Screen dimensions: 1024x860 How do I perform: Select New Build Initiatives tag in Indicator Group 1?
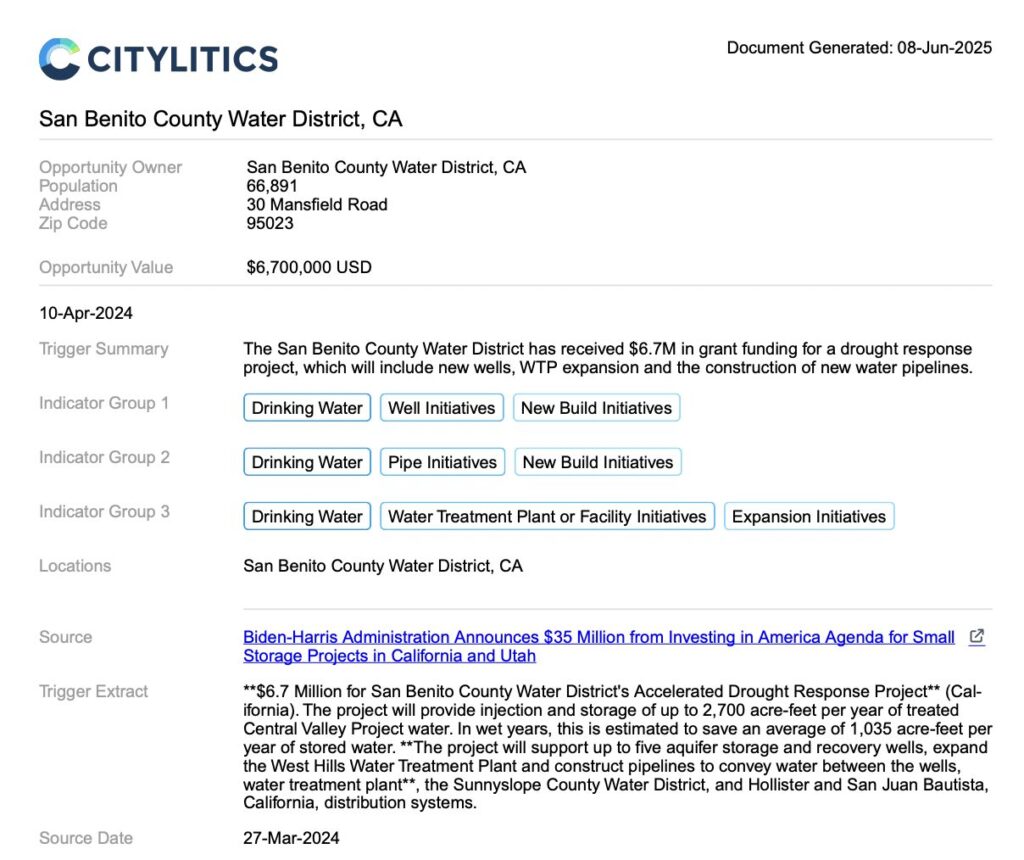coord(596,407)
